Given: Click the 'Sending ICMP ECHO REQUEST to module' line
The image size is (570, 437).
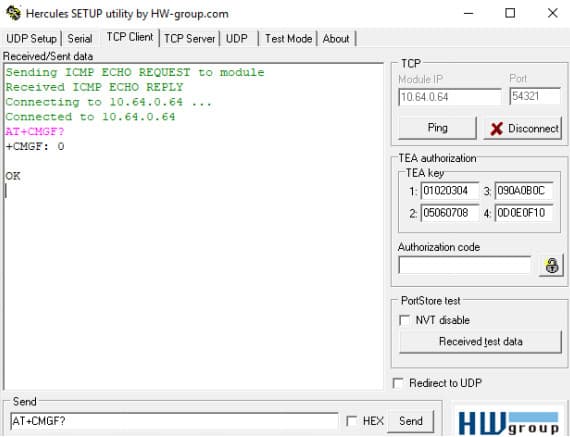Looking at the screenshot, I should [135, 72].
